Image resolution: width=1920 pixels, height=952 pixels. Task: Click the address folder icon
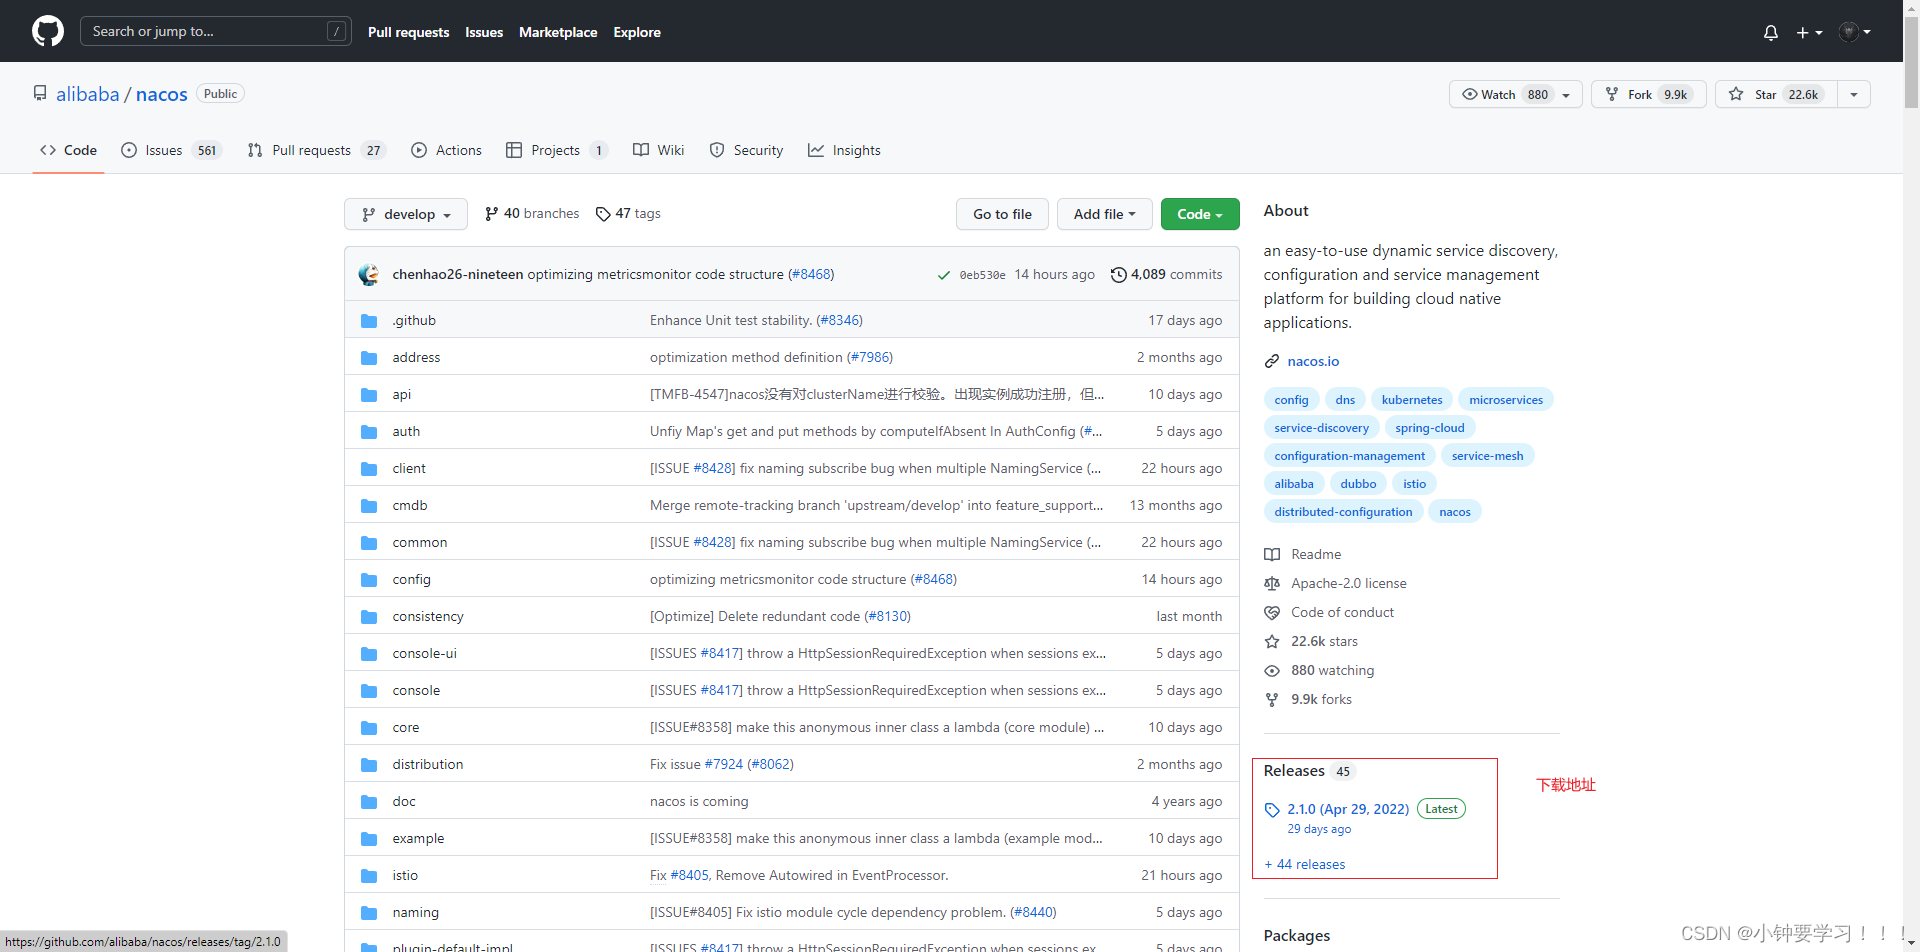369,358
